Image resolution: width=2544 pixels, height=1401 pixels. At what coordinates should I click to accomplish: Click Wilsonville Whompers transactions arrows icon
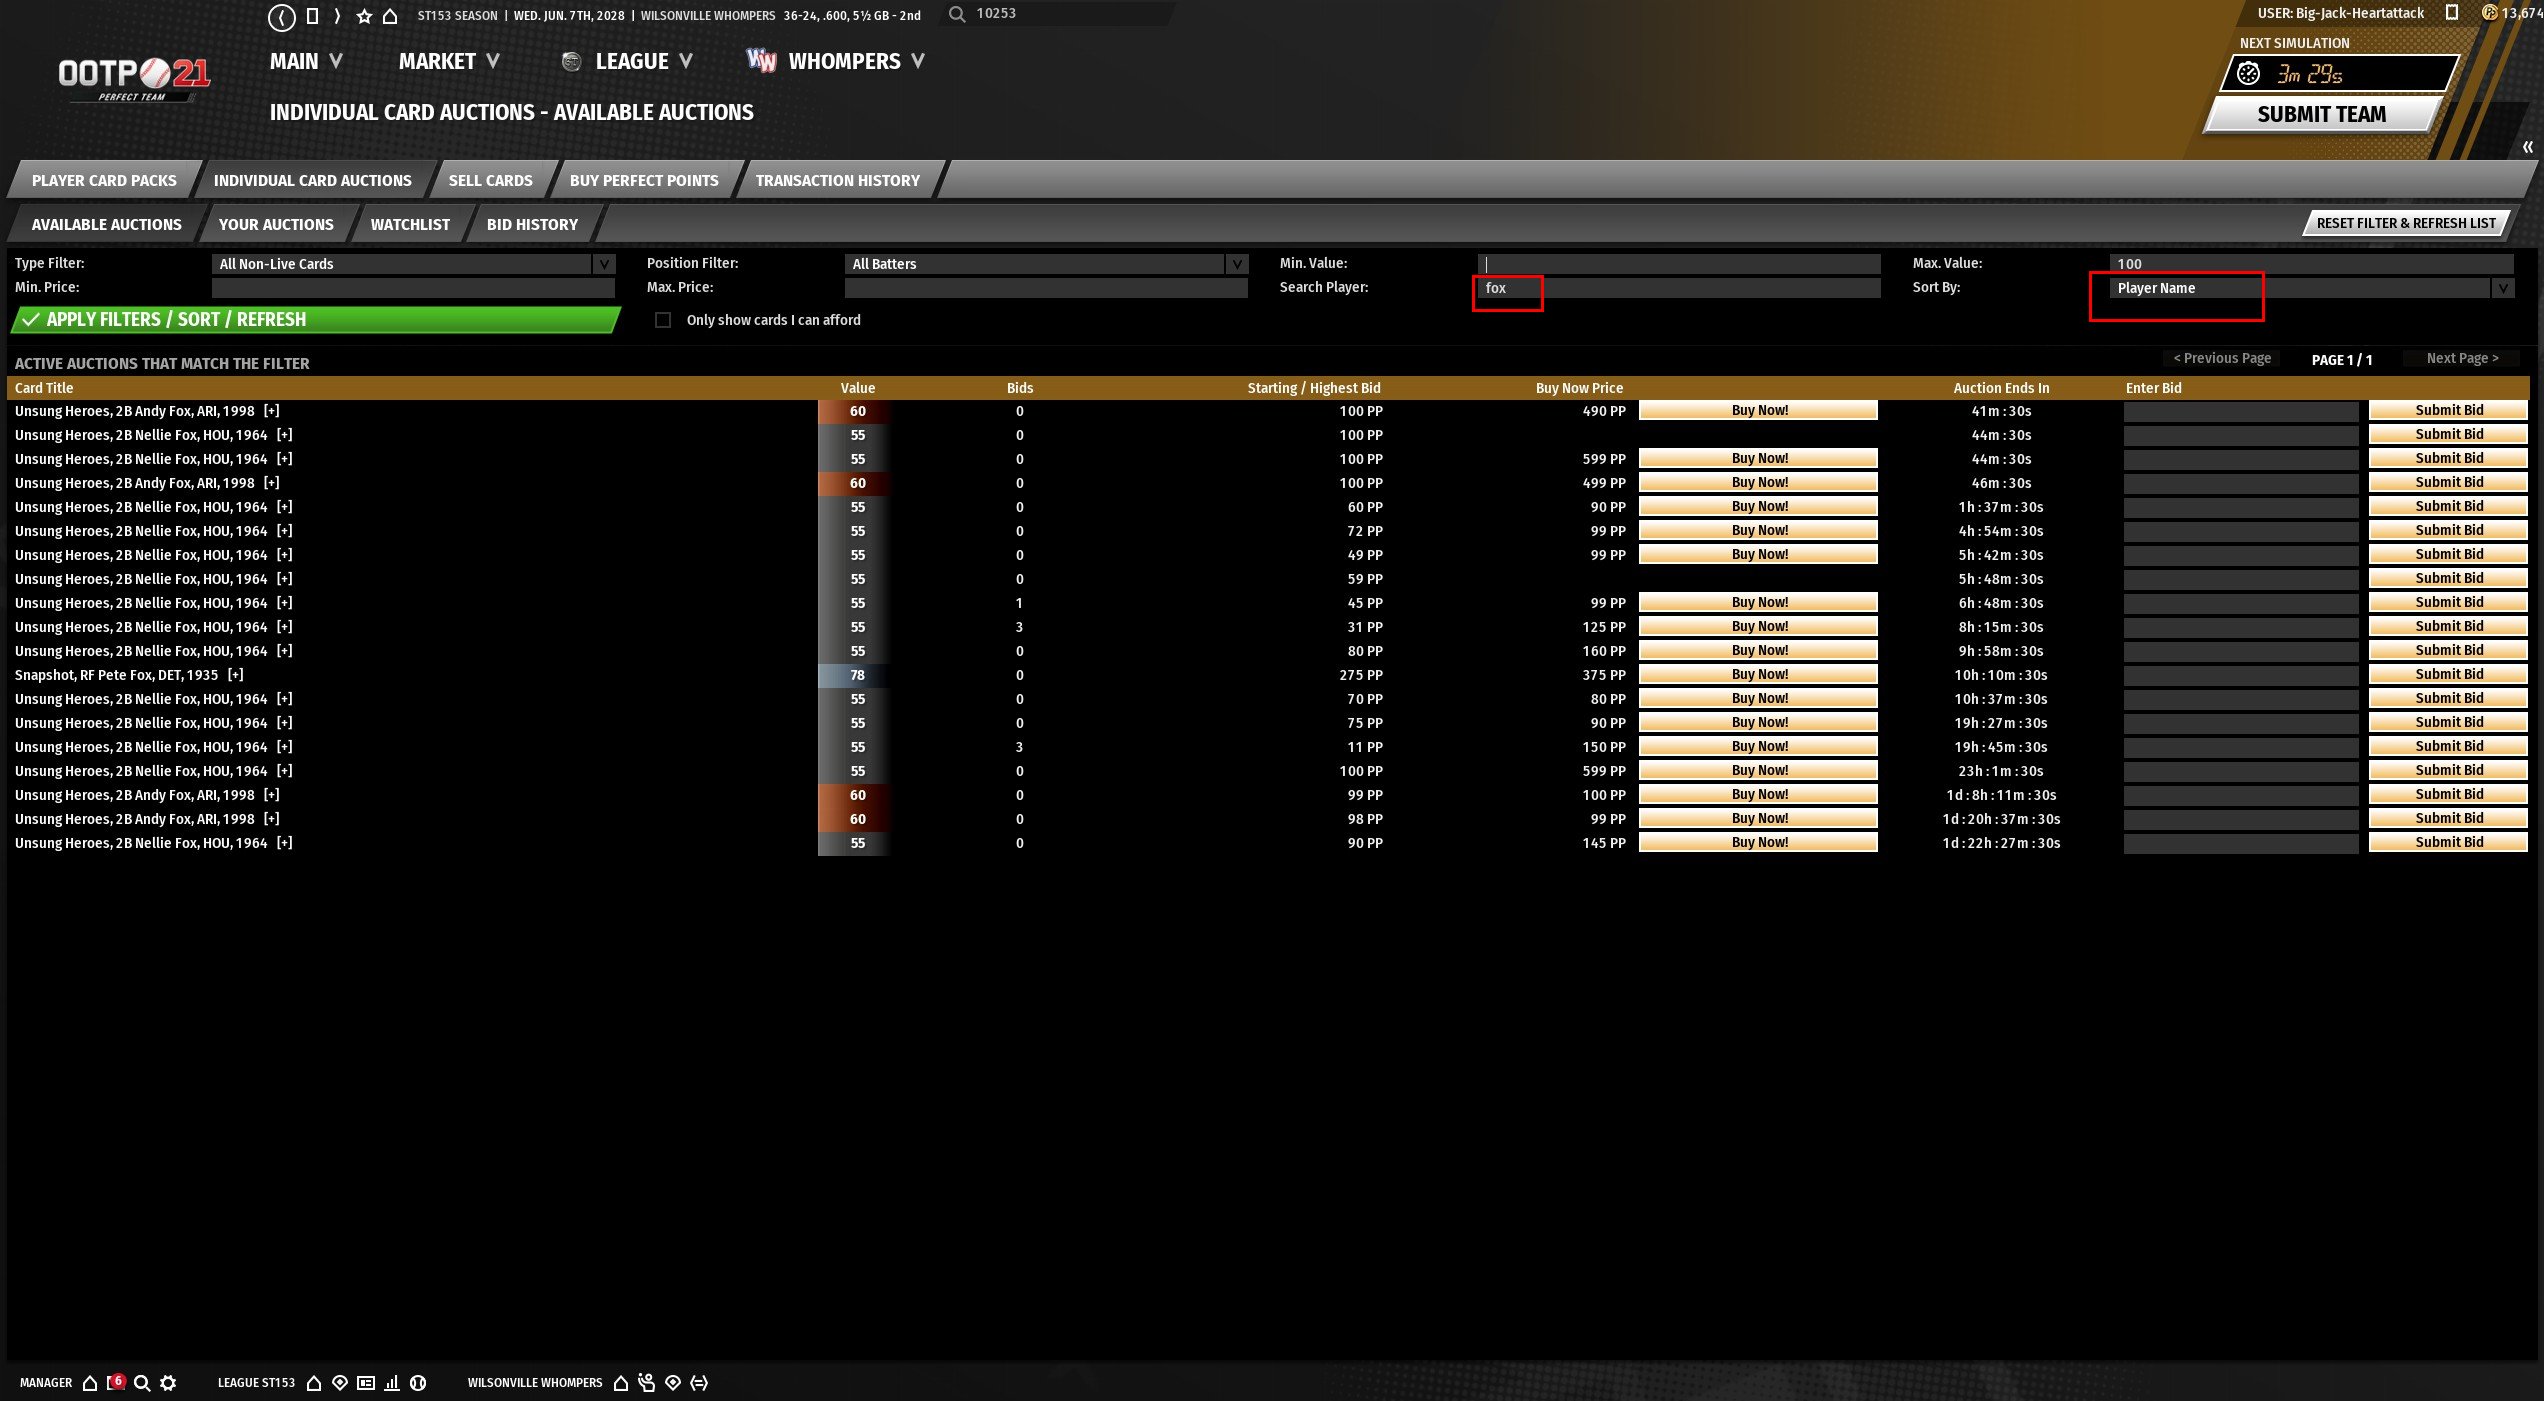pos(699,1383)
